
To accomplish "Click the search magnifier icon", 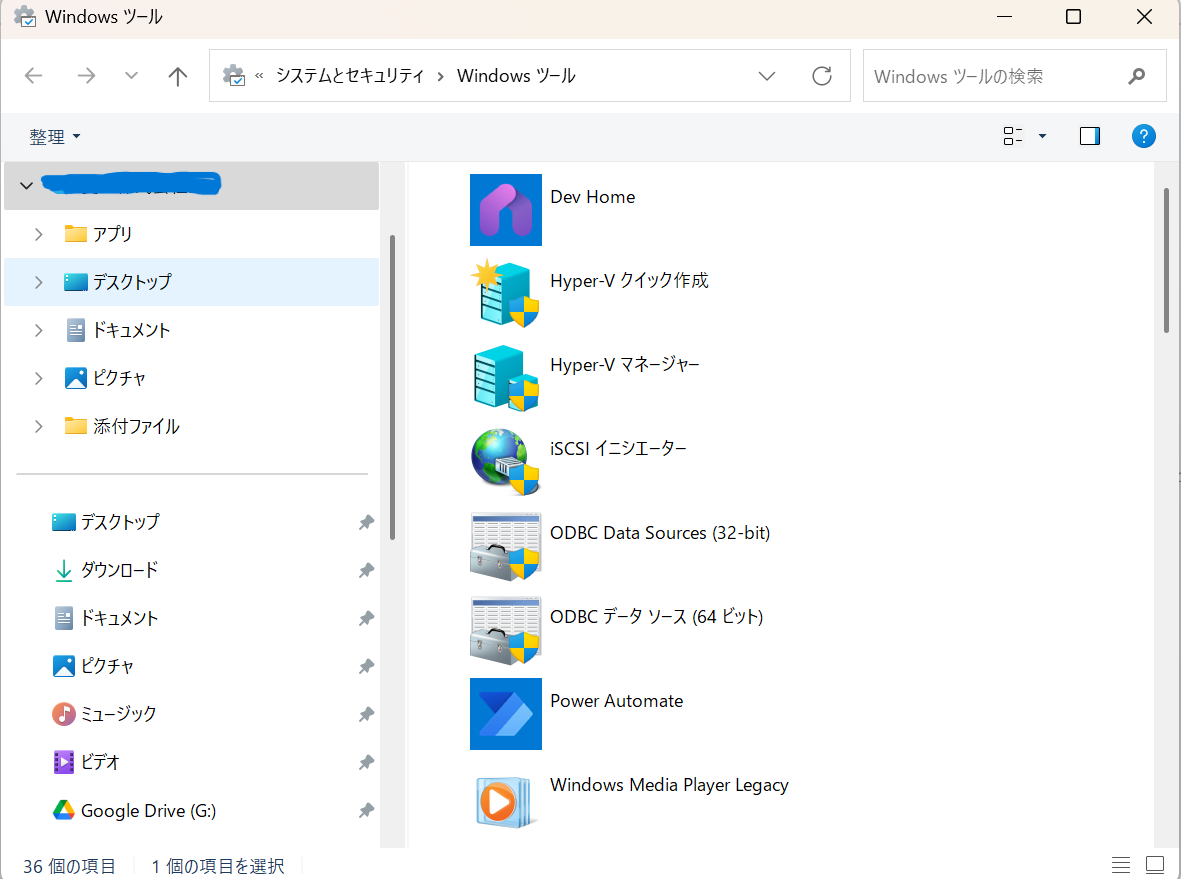I will [1137, 76].
